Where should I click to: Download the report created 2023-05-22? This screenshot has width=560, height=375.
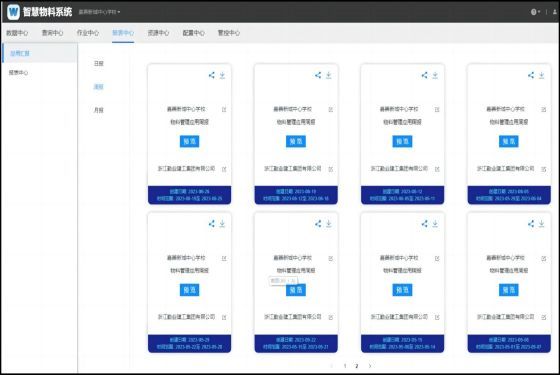click(x=329, y=224)
